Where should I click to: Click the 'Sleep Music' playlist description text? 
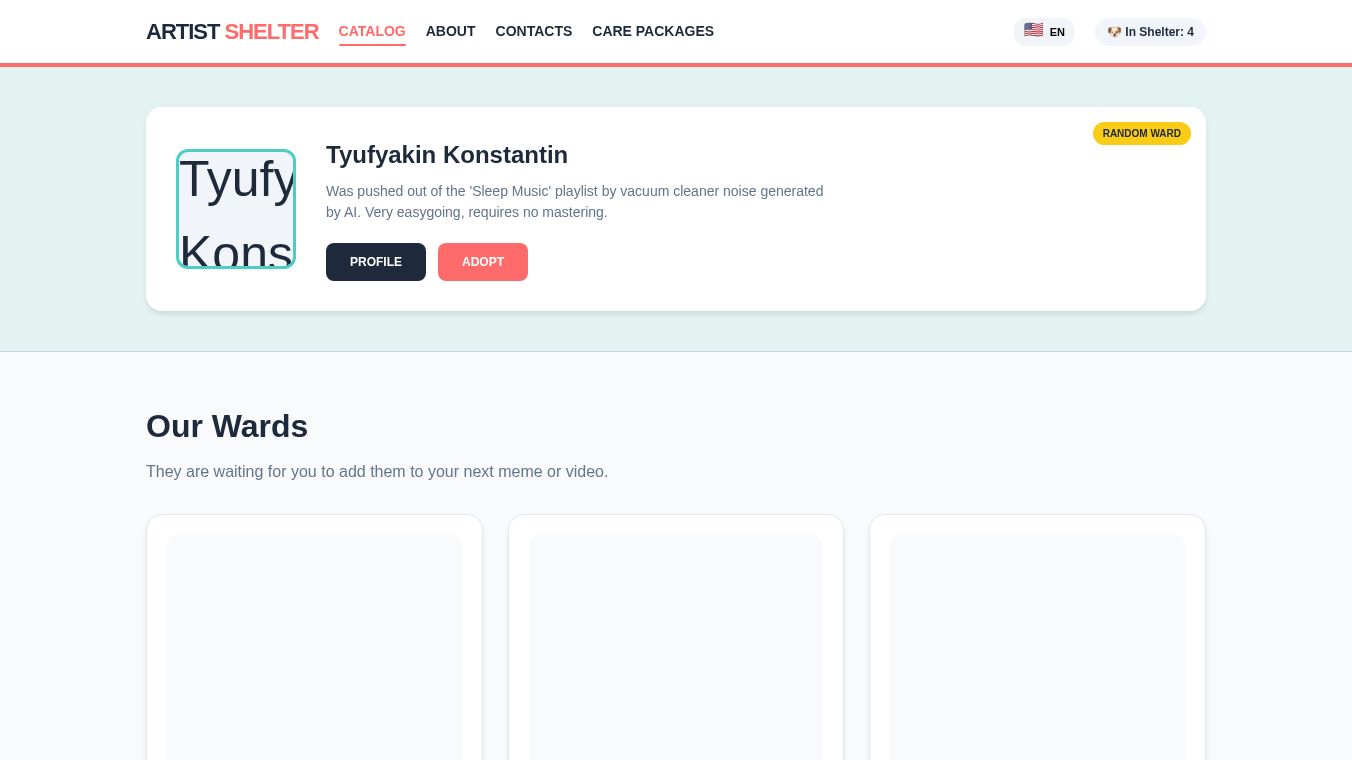575,201
